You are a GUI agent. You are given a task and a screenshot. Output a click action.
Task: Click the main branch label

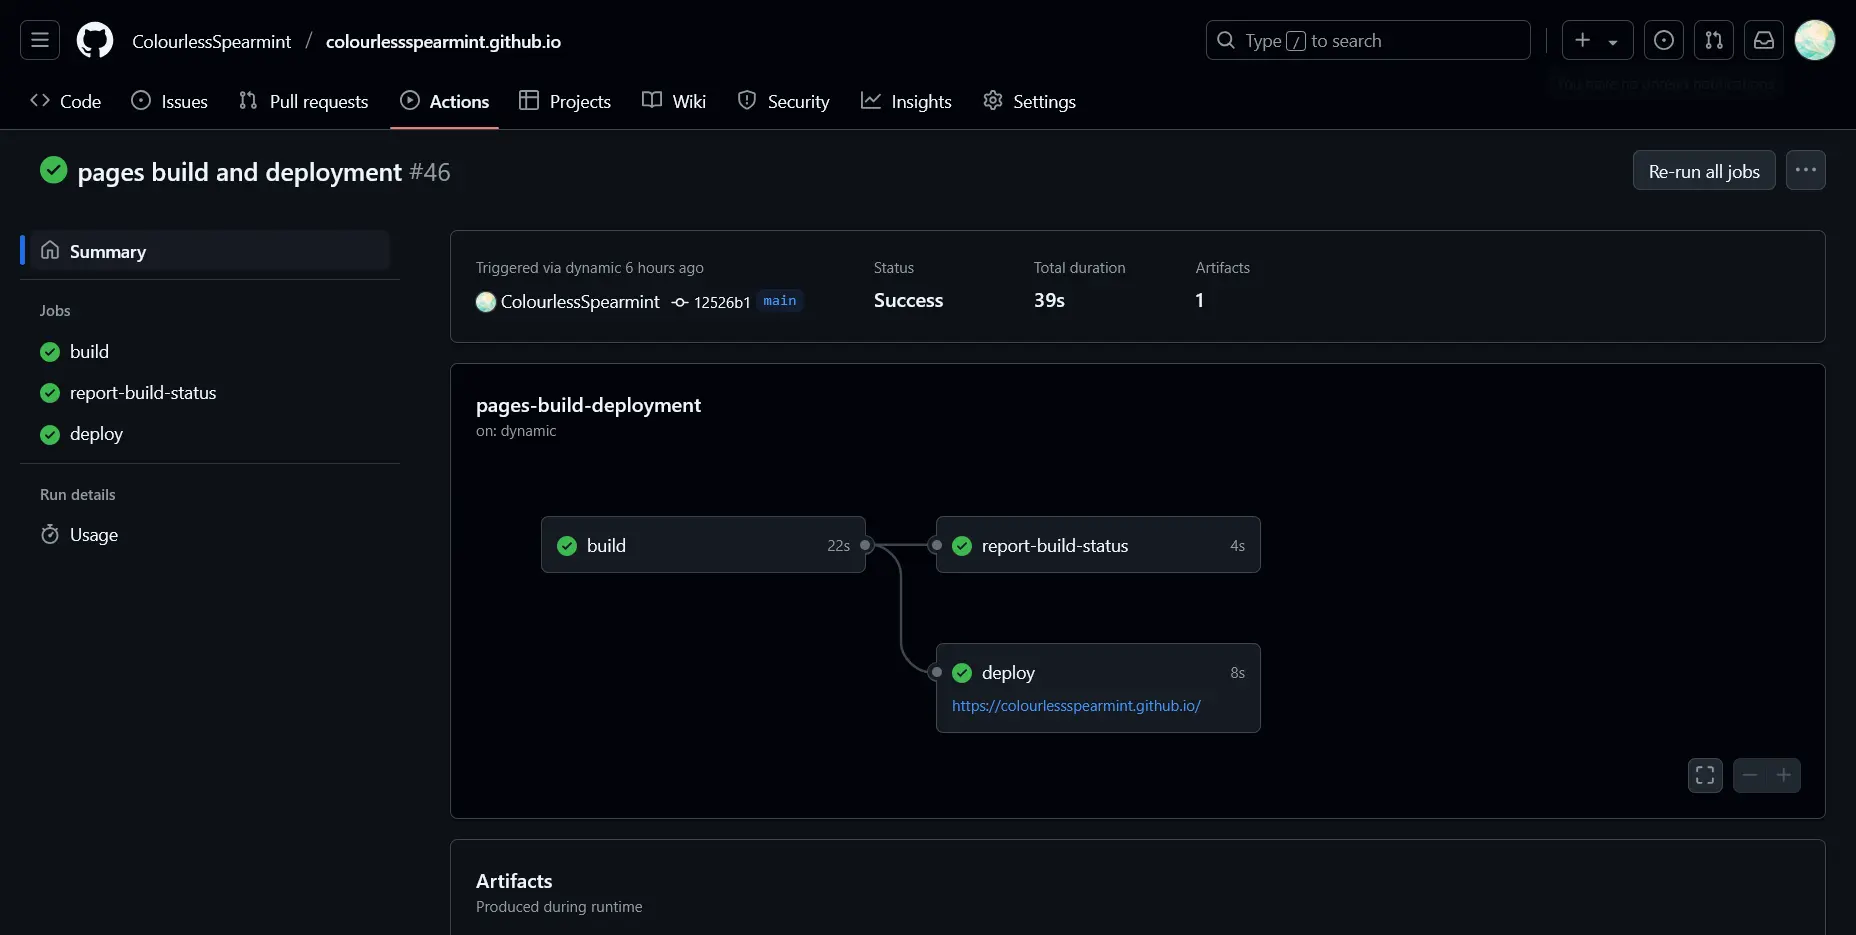pyautogui.click(x=780, y=301)
